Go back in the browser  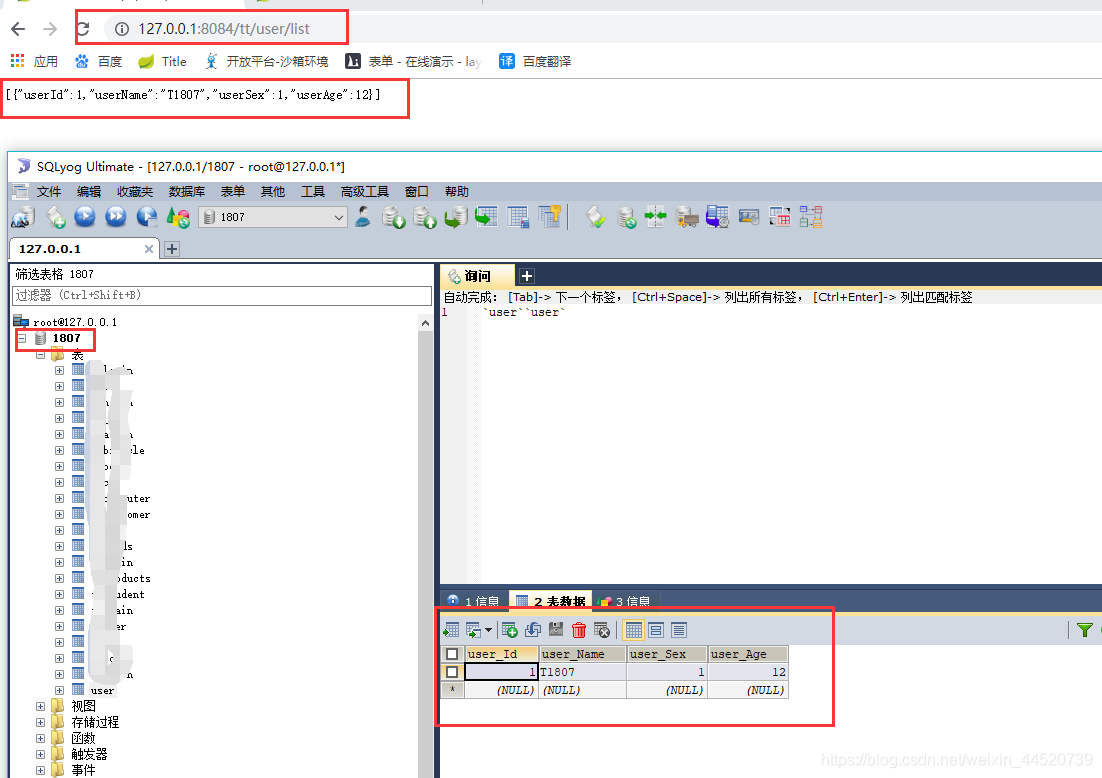click(x=18, y=29)
